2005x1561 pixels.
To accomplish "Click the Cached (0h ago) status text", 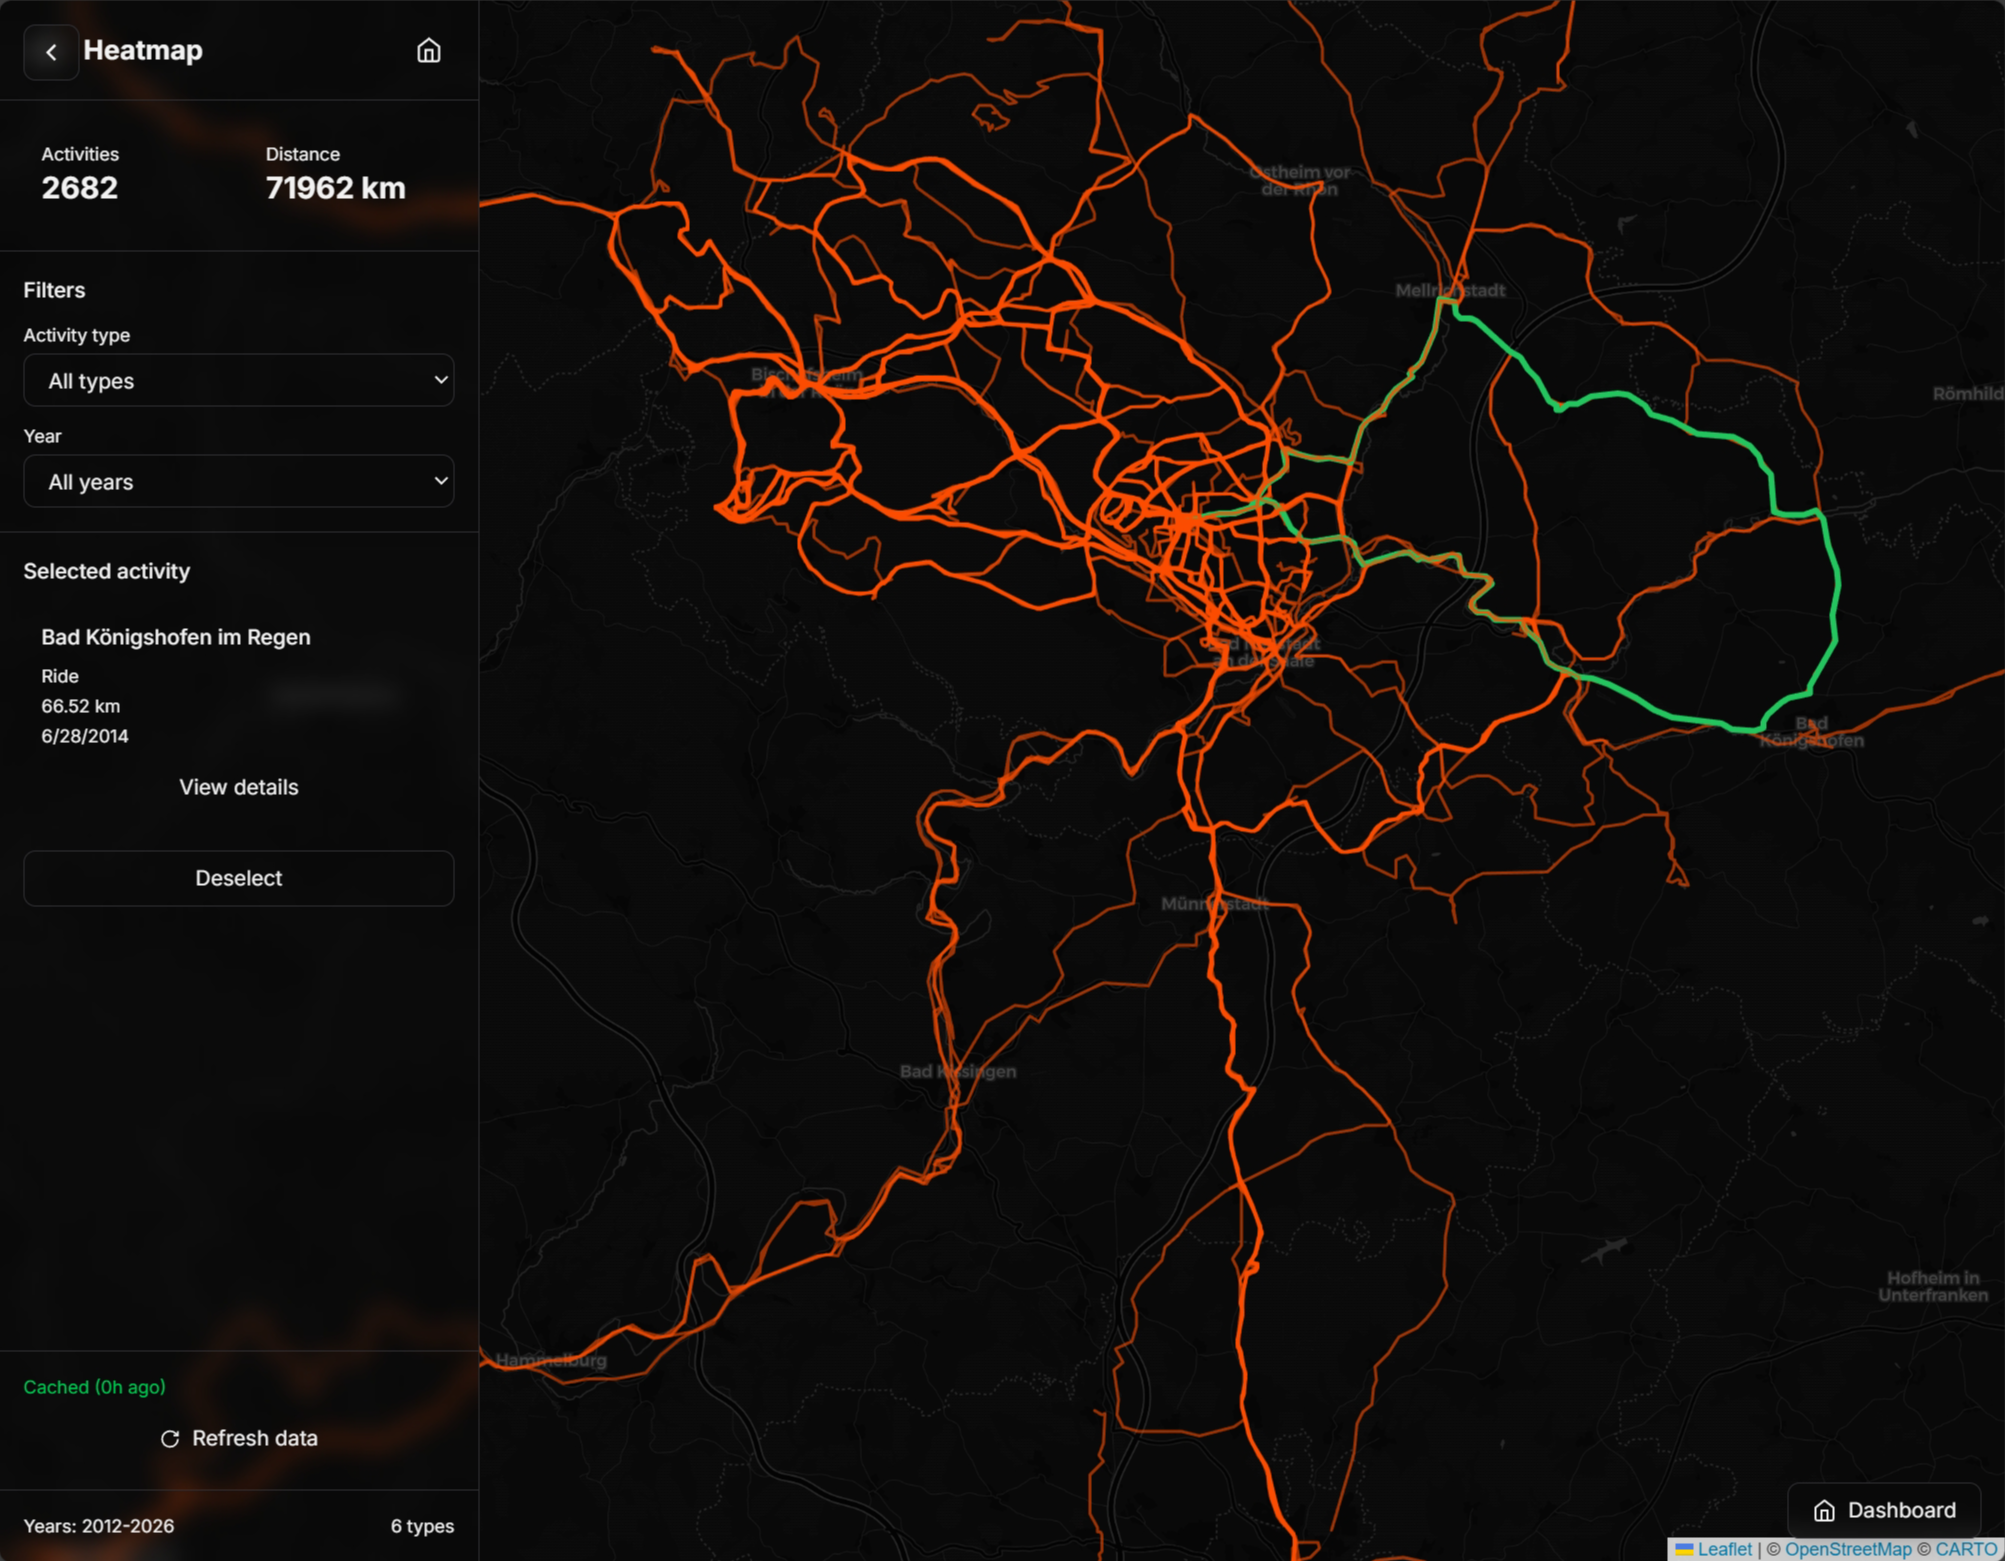I will 95,1387.
